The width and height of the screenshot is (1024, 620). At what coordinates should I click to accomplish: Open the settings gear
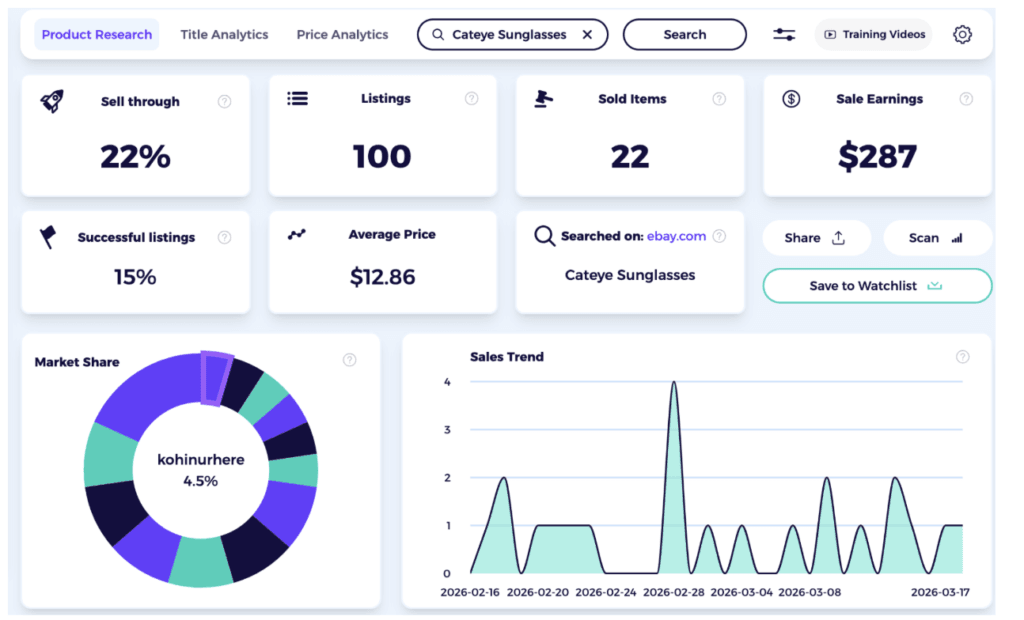click(x=961, y=33)
